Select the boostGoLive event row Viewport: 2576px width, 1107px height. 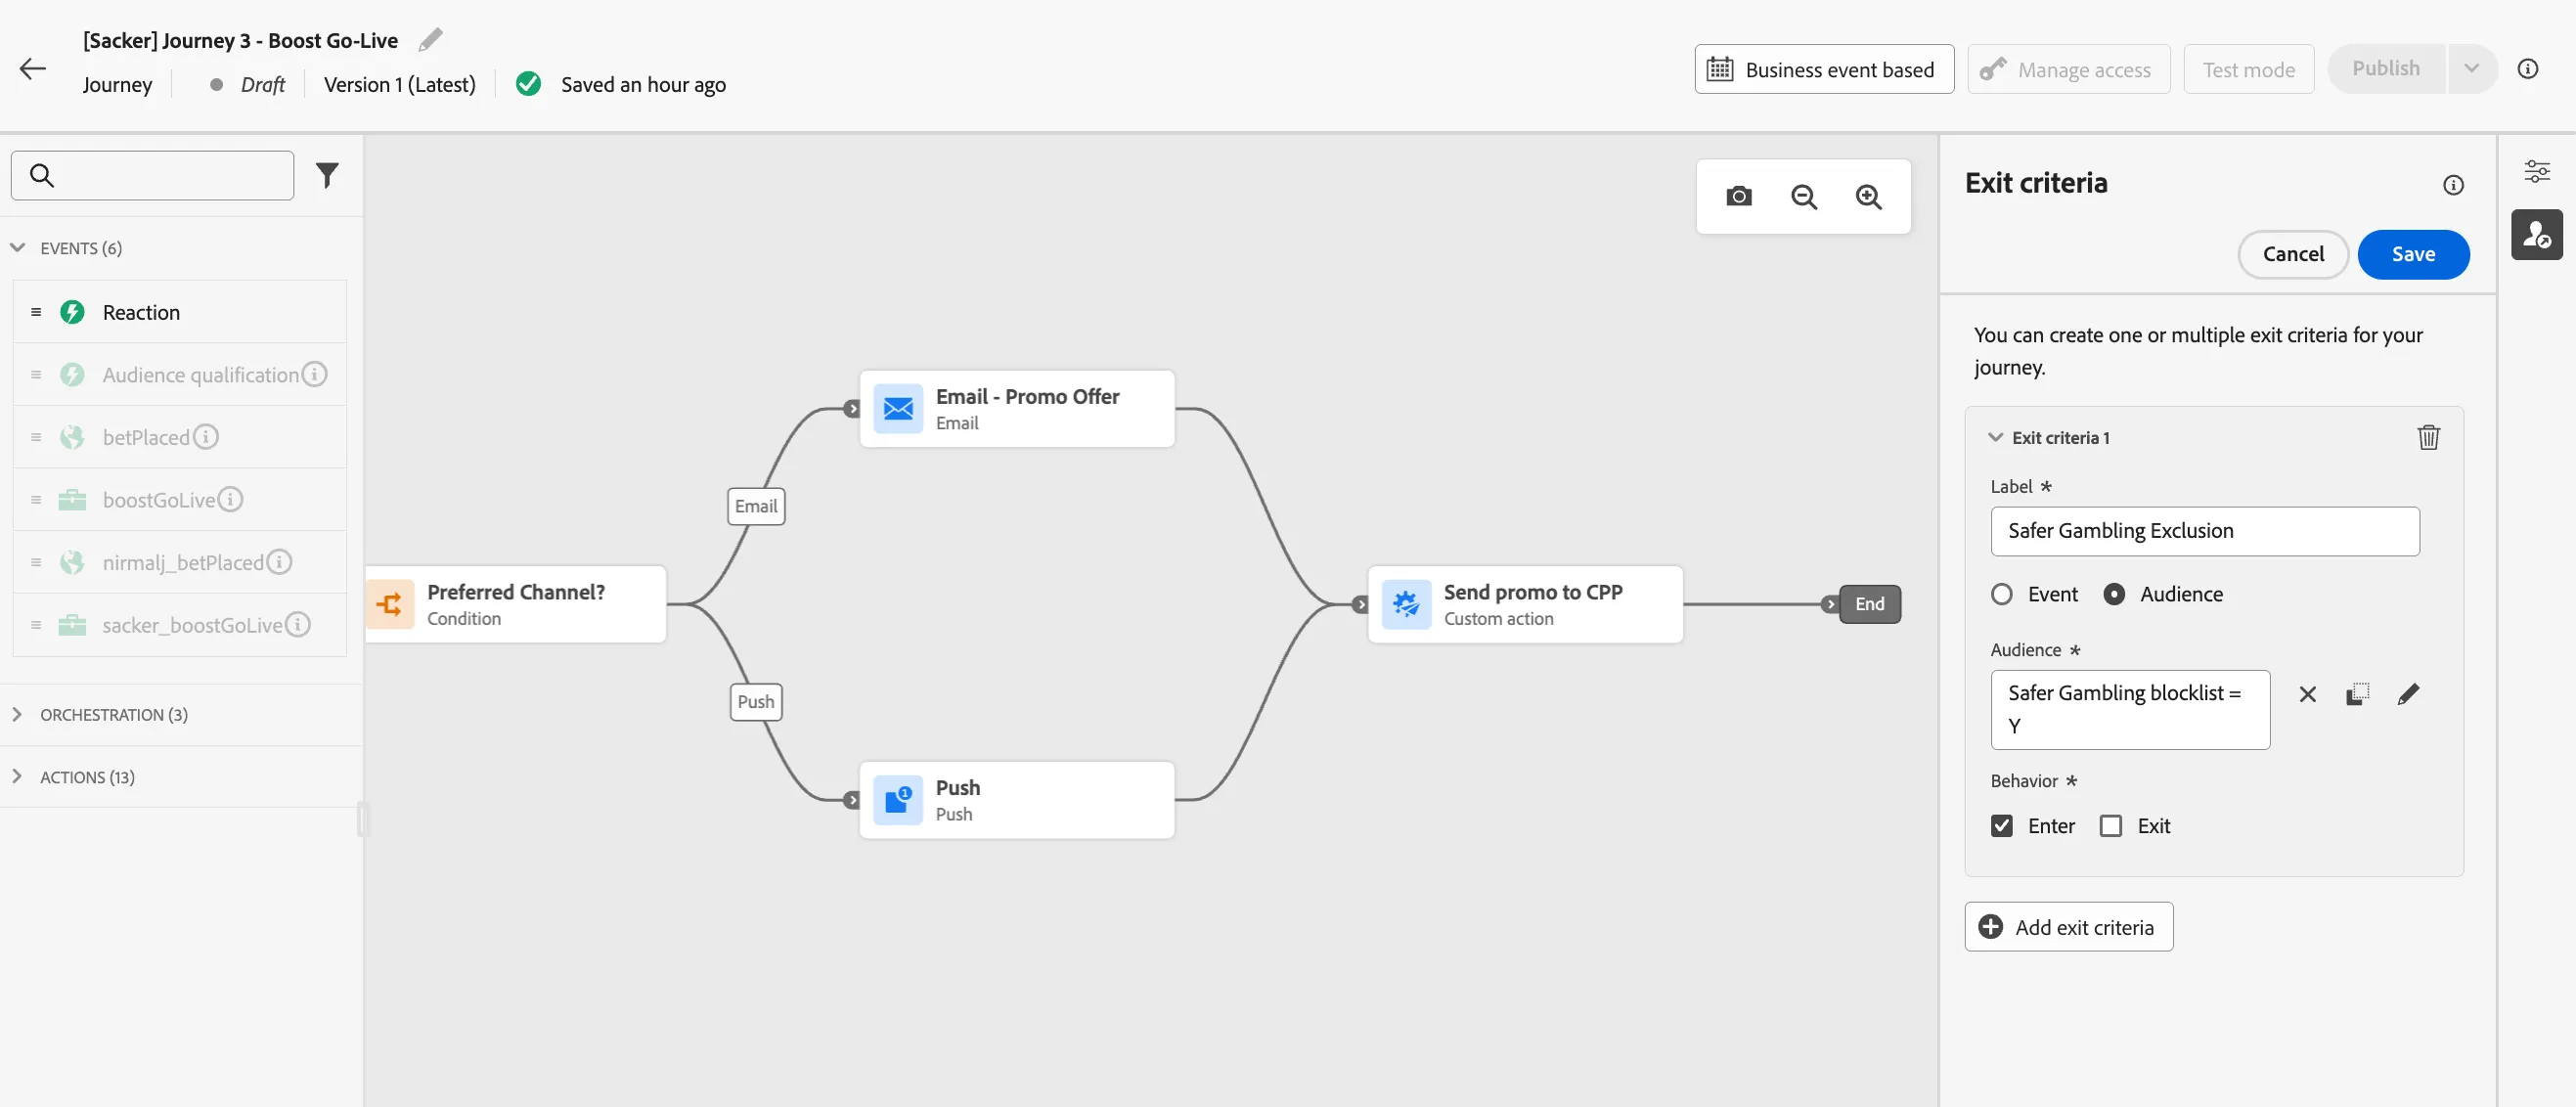(180, 499)
